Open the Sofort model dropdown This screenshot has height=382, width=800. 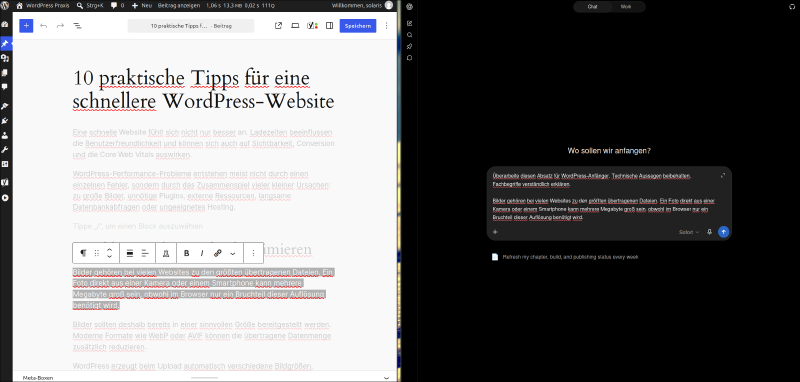click(689, 232)
